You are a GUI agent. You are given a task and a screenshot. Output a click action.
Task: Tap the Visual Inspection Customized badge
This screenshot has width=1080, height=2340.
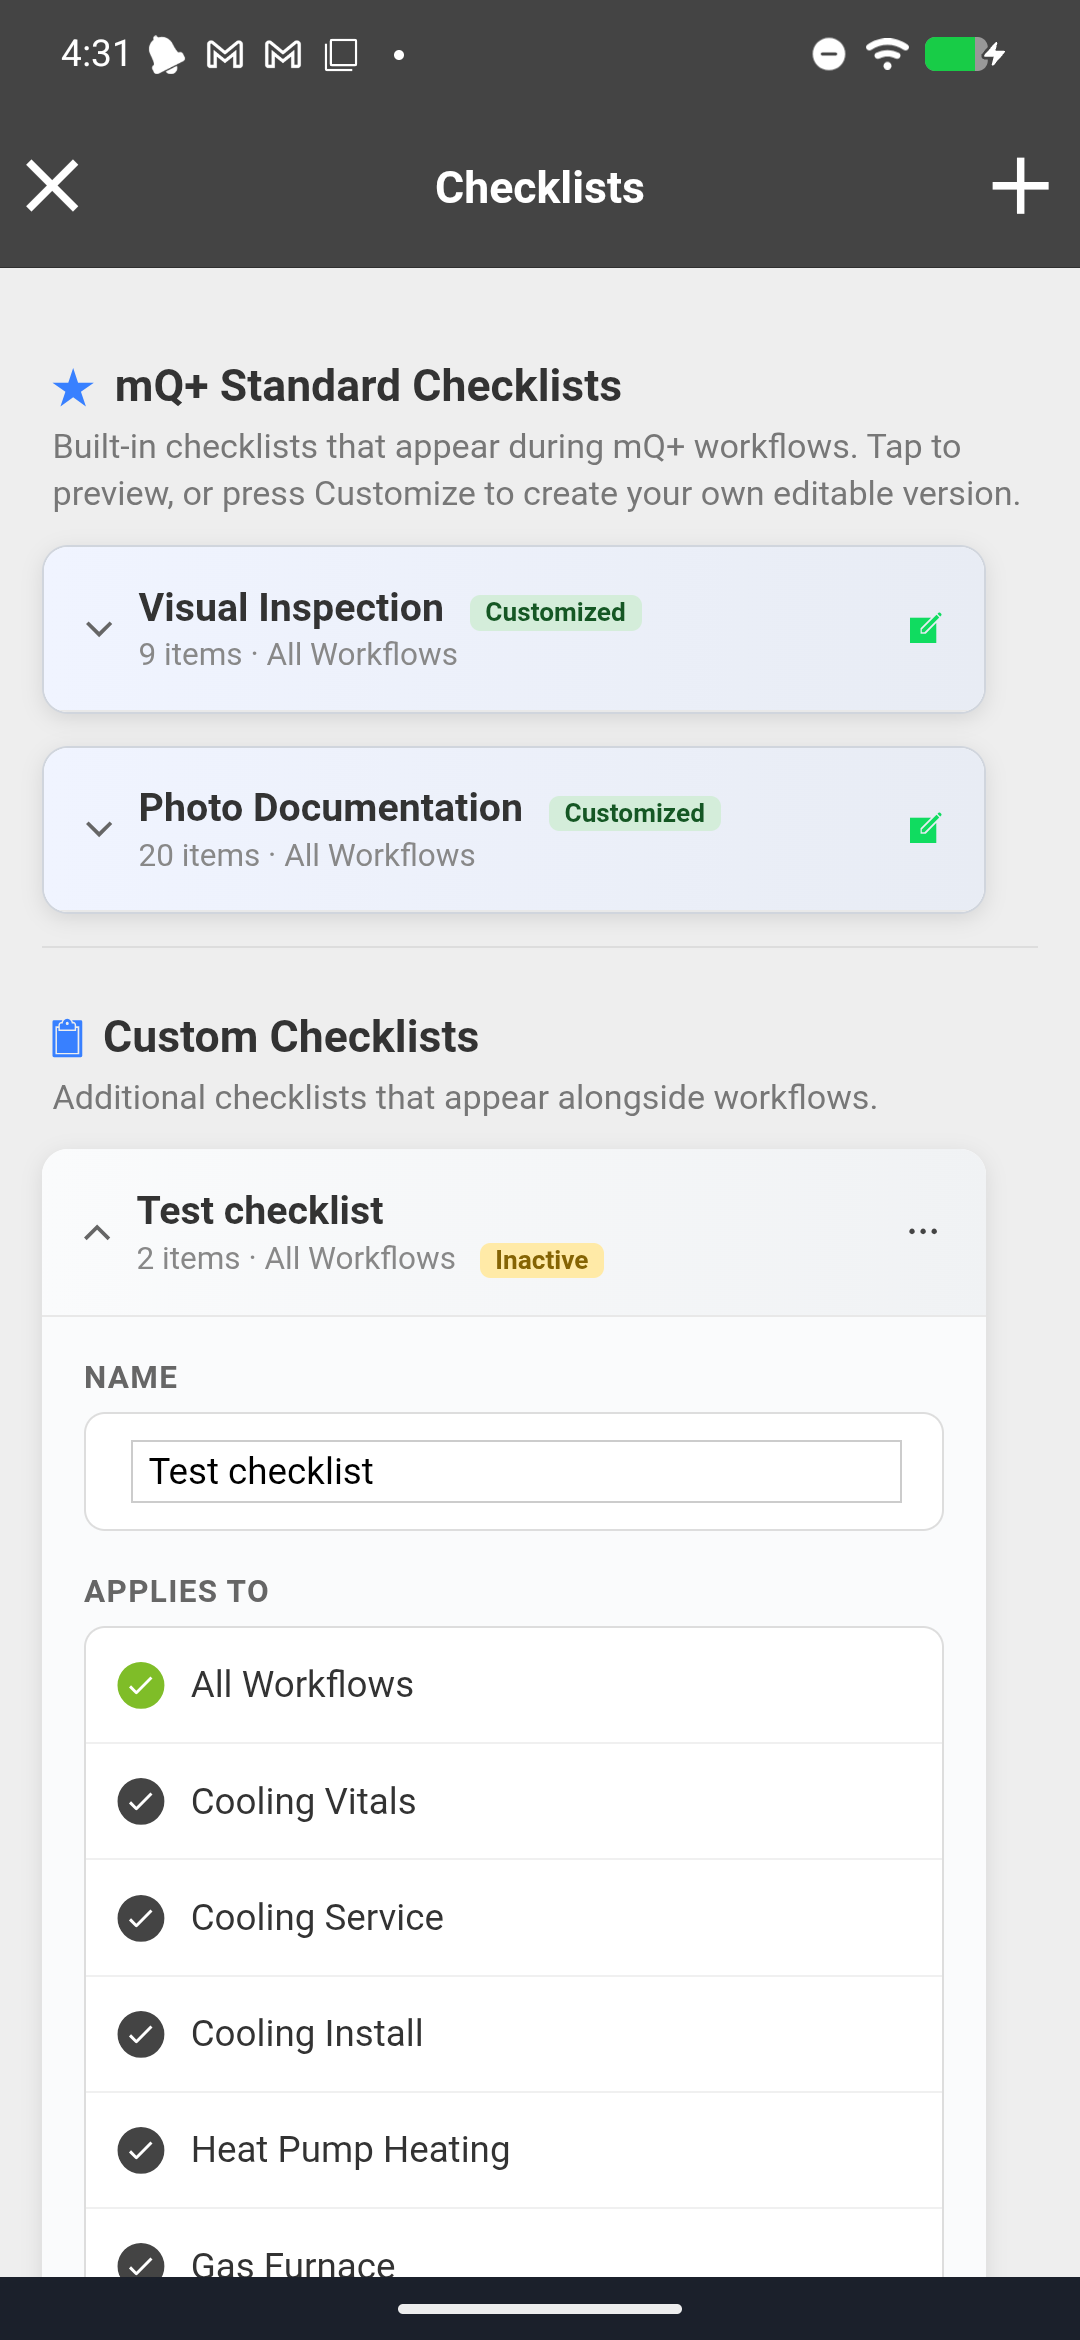[x=555, y=612]
